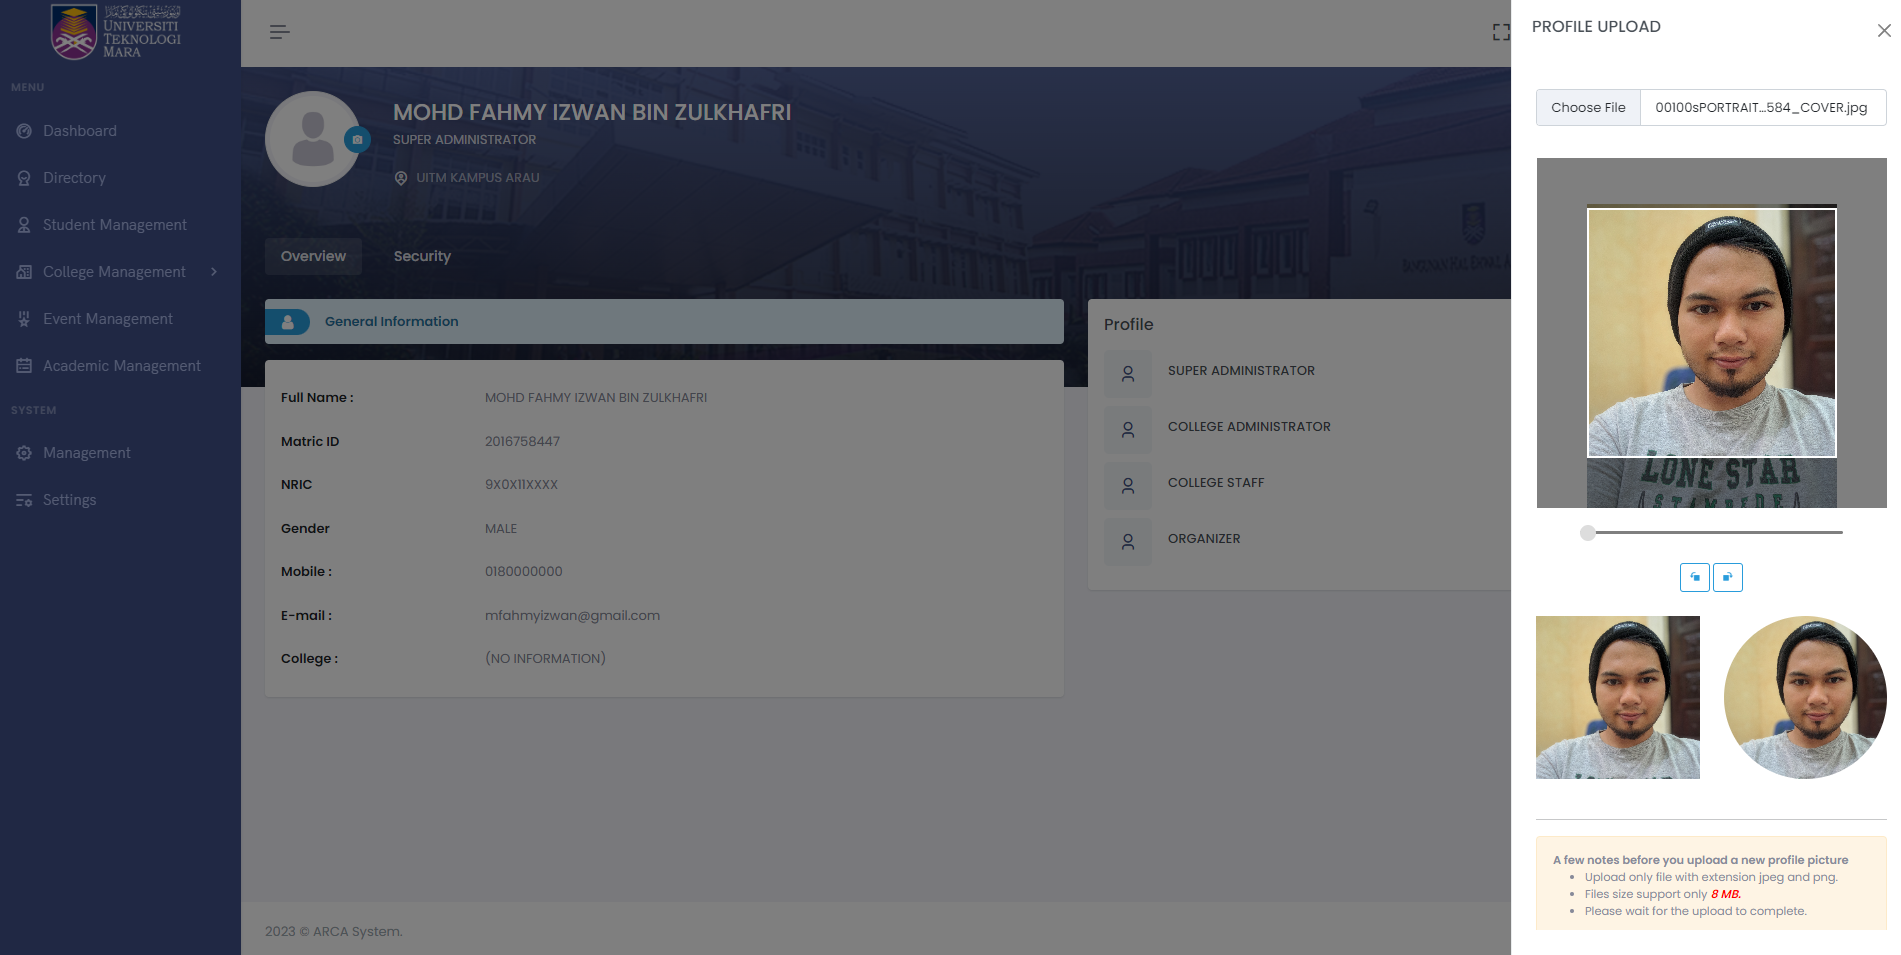Go to Event Management
The height and width of the screenshot is (955, 1901).
click(x=107, y=319)
